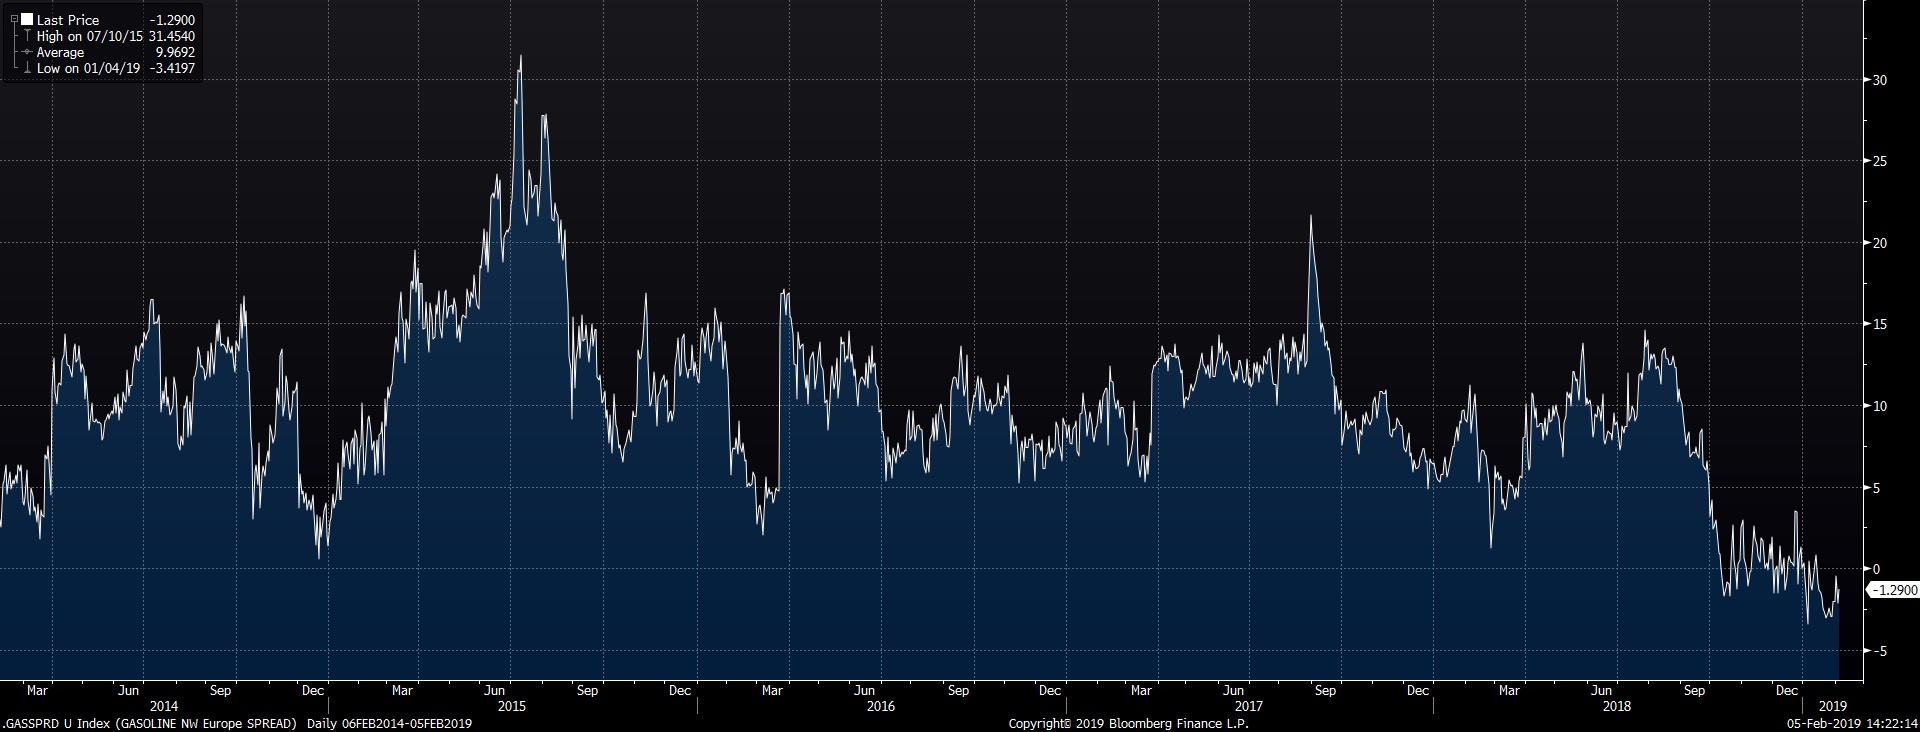The height and width of the screenshot is (732, 1920).
Task: Click the Low marker icon in legend
Action: click(27, 69)
